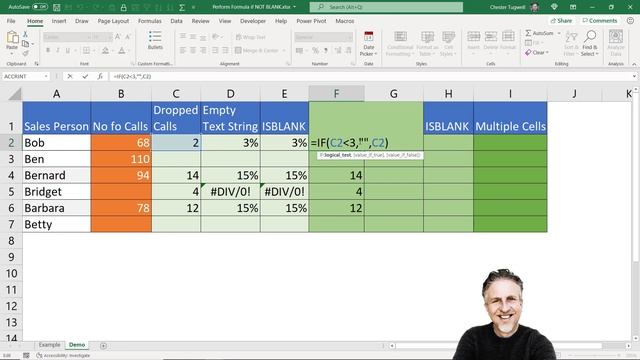Click the Align Left icon

point(182,51)
